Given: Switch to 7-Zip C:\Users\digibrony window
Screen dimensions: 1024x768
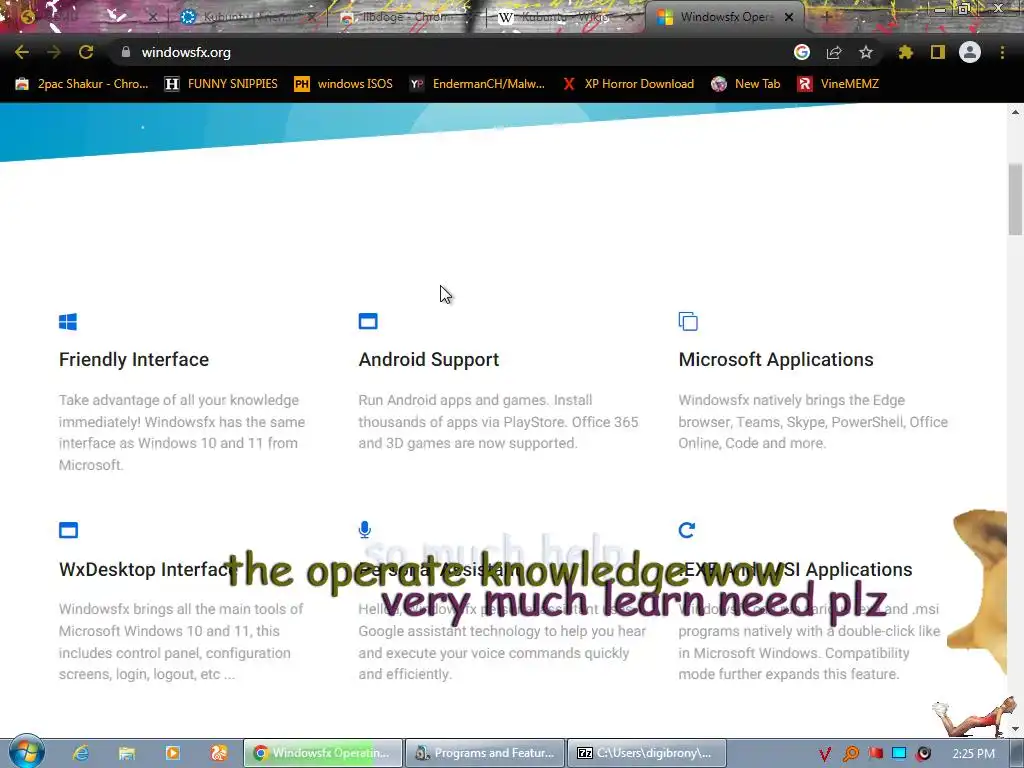Looking at the screenshot, I should (647, 753).
